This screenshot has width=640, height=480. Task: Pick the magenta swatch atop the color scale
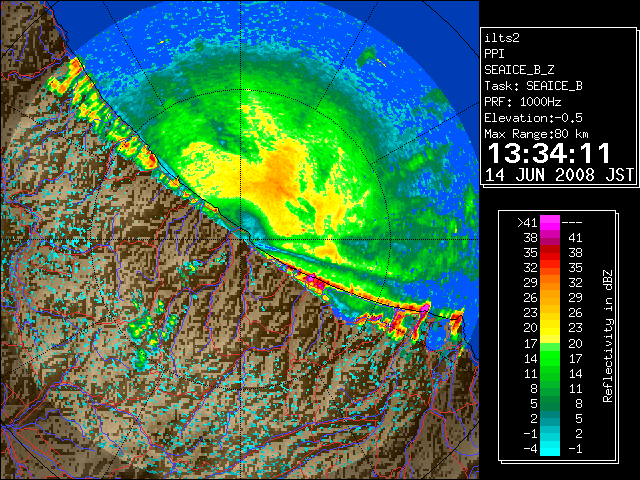(550, 223)
